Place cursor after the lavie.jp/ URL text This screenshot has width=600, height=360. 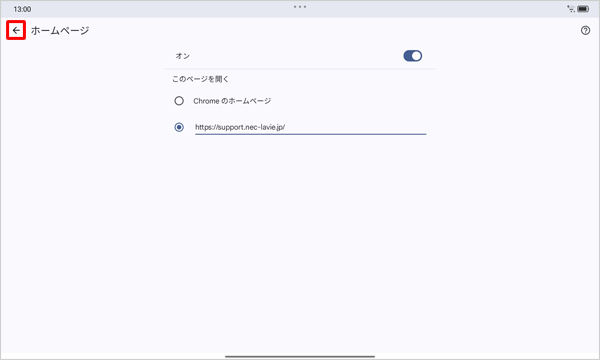(286, 127)
